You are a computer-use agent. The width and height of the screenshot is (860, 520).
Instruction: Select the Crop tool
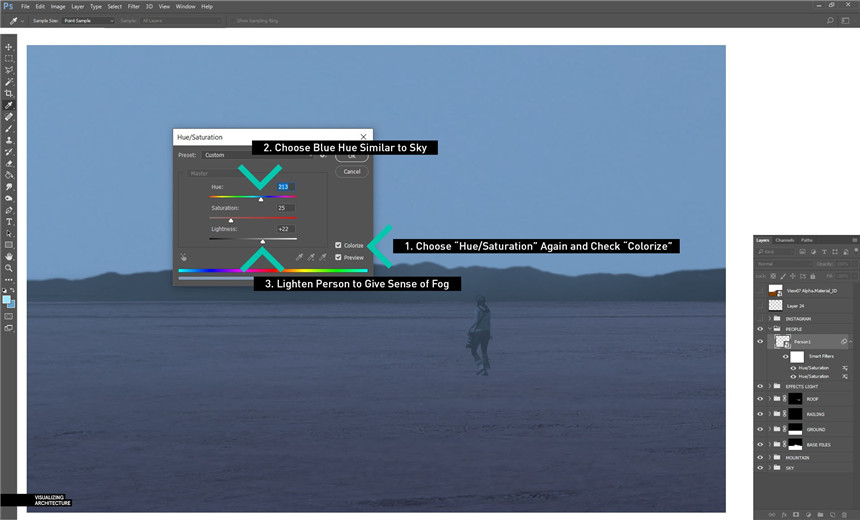[x=9, y=93]
